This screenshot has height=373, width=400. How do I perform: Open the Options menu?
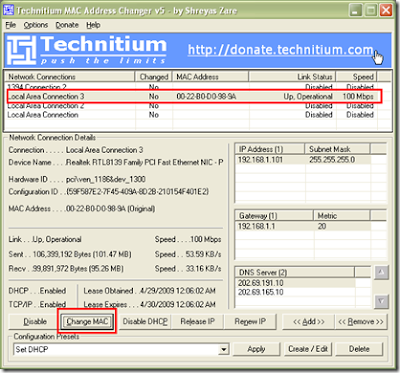[x=36, y=25]
